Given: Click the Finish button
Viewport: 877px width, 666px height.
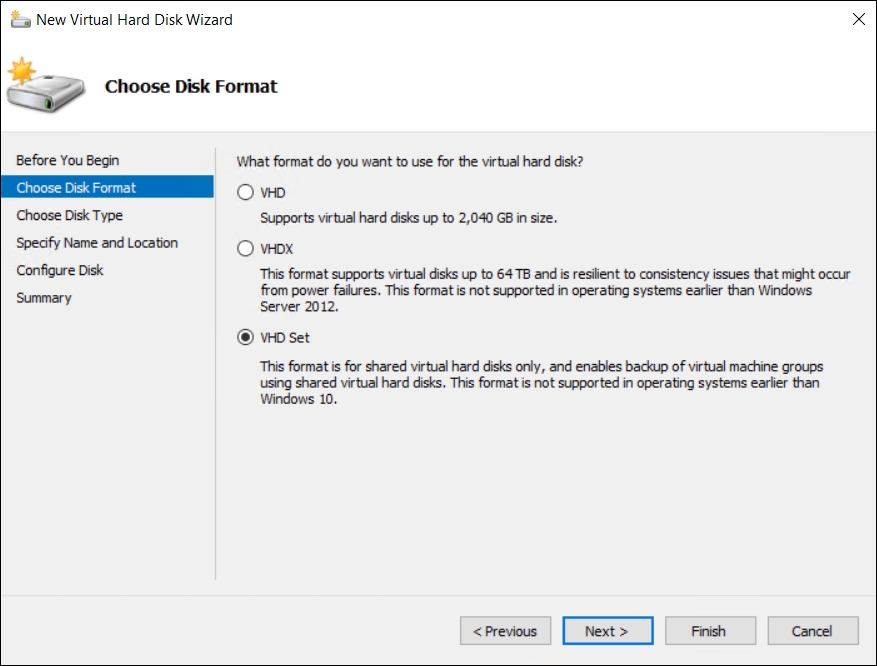Looking at the screenshot, I should click(709, 631).
